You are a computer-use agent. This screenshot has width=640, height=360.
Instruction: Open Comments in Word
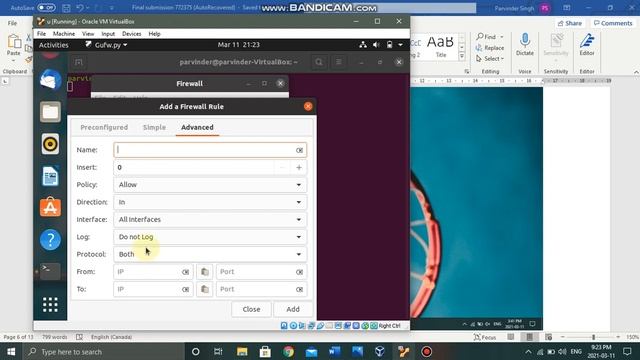point(613,23)
